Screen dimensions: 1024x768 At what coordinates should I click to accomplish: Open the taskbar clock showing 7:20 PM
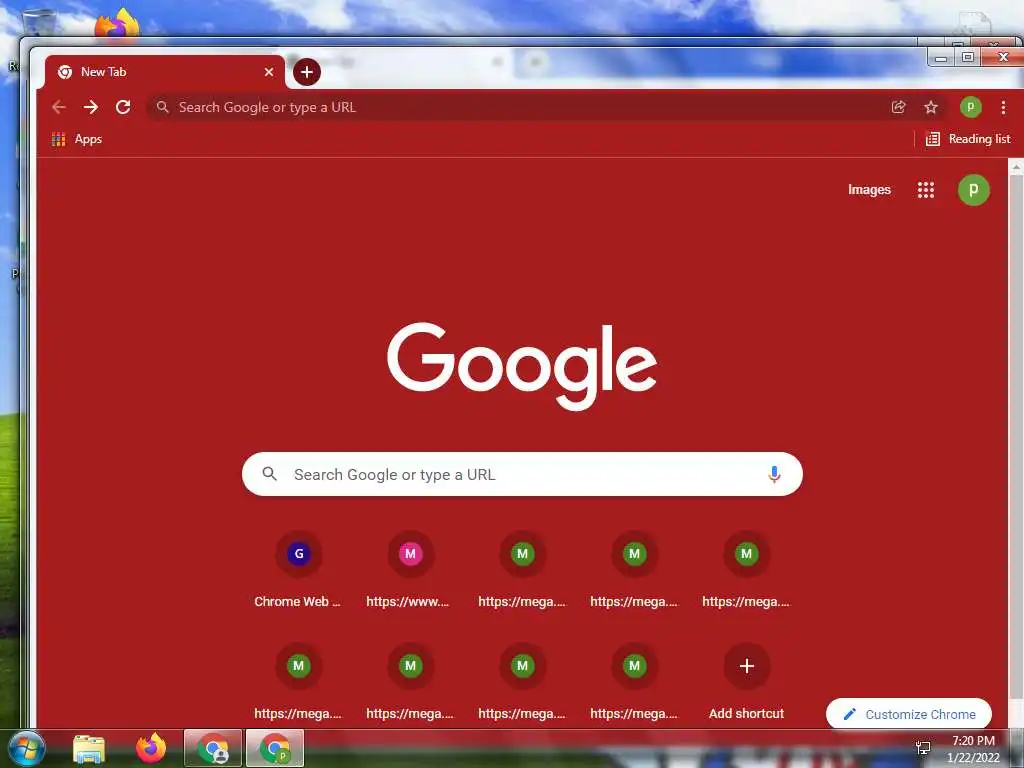pos(973,748)
